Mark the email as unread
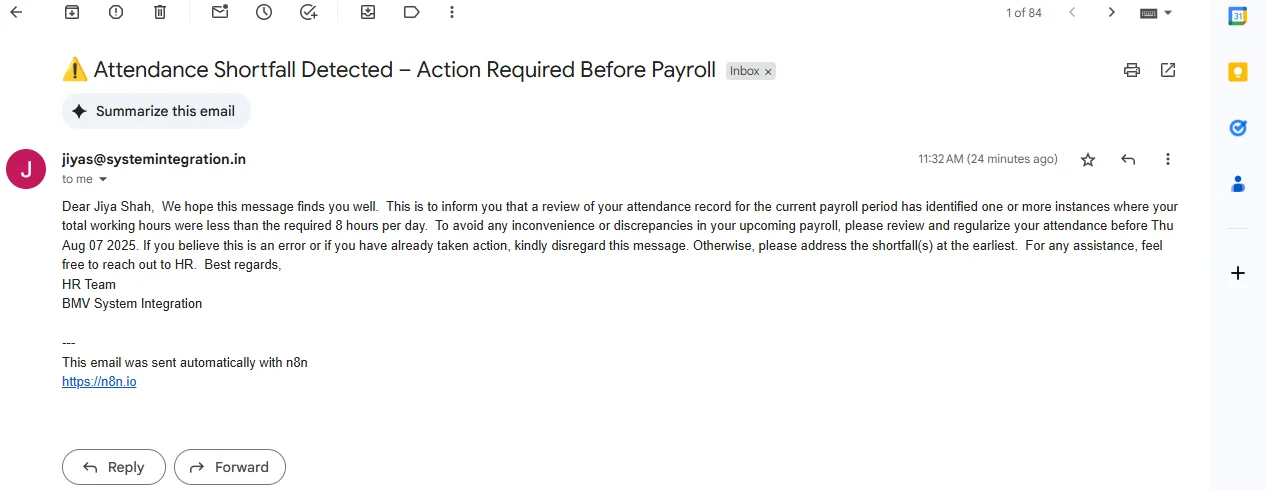This screenshot has width=1266, height=491. pyautogui.click(x=220, y=12)
